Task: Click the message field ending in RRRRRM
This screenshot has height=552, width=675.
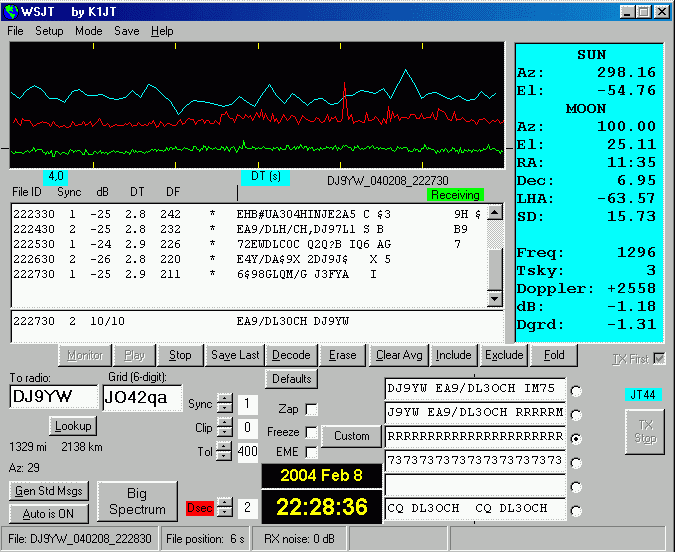Action: [x=475, y=412]
